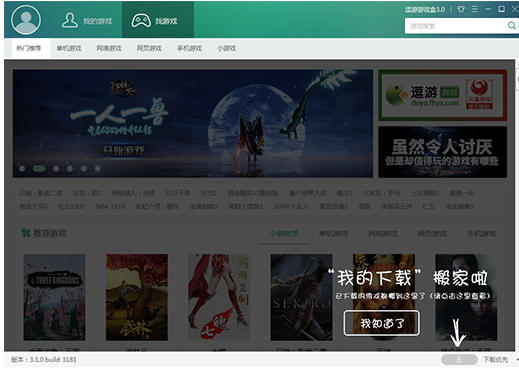Open the skin (shirt) icon in title bar
519x369 pixels.
(461, 9)
